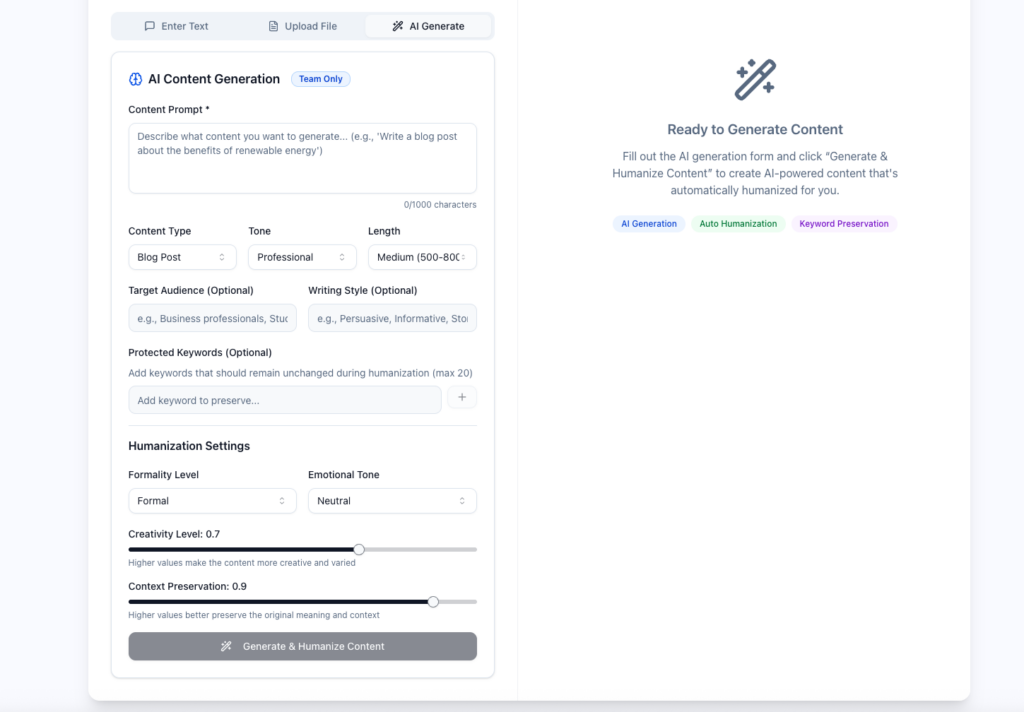The height and width of the screenshot is (712, 1024).
Task: Click the brain icon beside AI Content Generation
Action: coord(136,79)
